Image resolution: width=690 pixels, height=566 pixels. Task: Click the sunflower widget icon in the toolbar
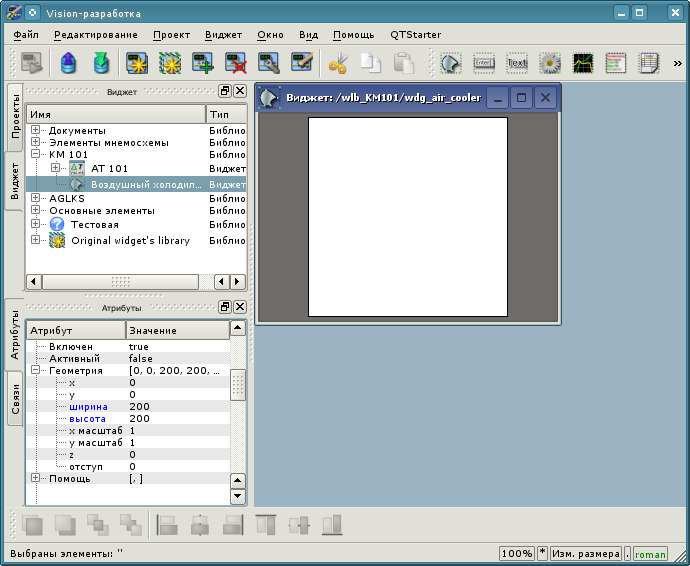tap(550, 64)
